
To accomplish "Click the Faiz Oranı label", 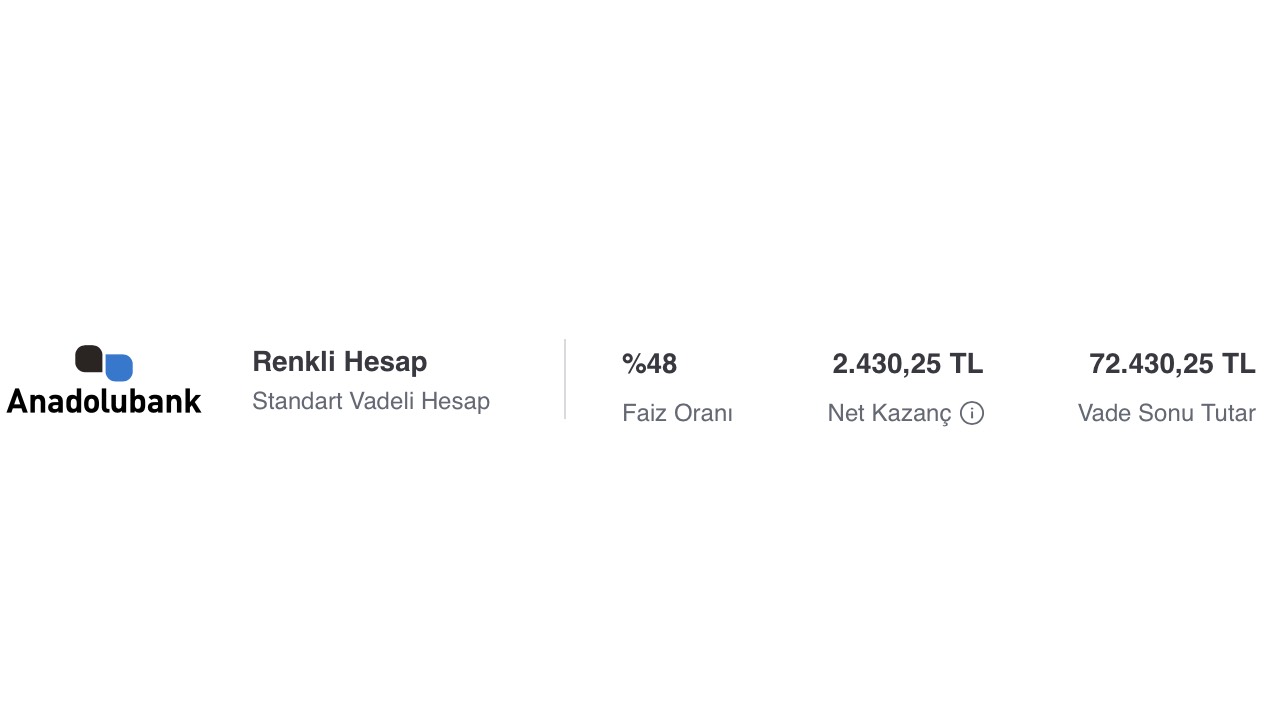I will point(677,413).
